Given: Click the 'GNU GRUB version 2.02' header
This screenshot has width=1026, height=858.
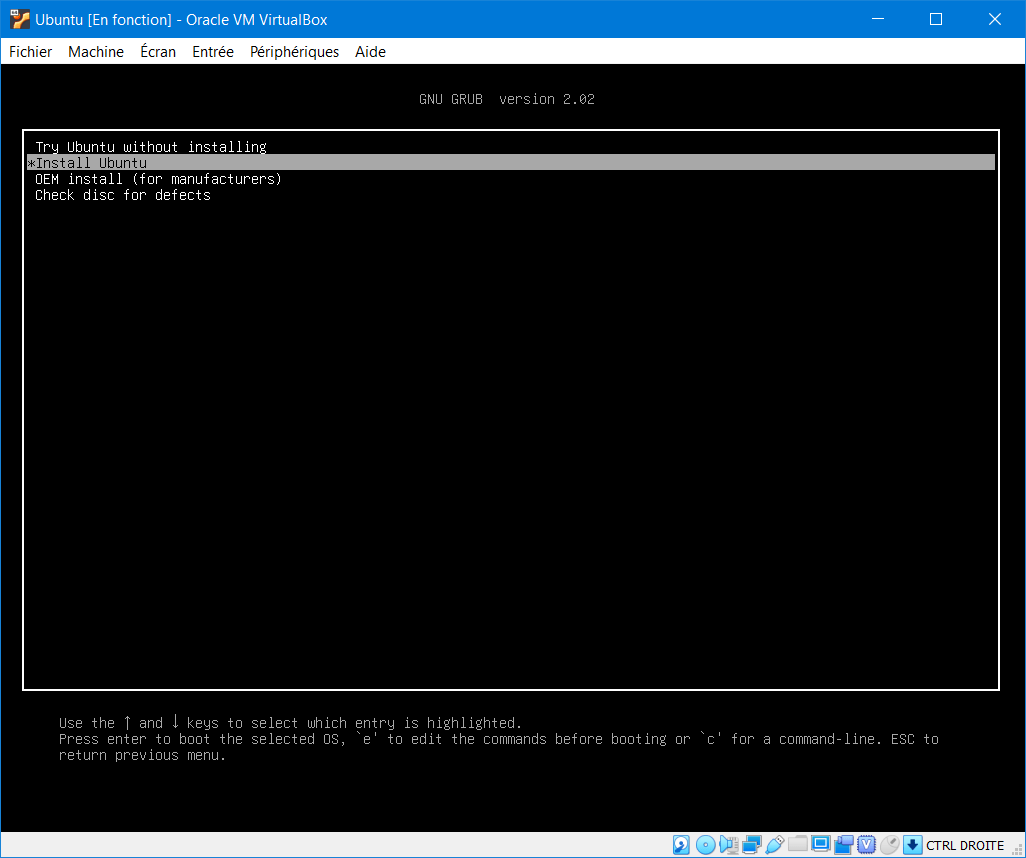Looking at the screenshot, I should tap(506, 99).
